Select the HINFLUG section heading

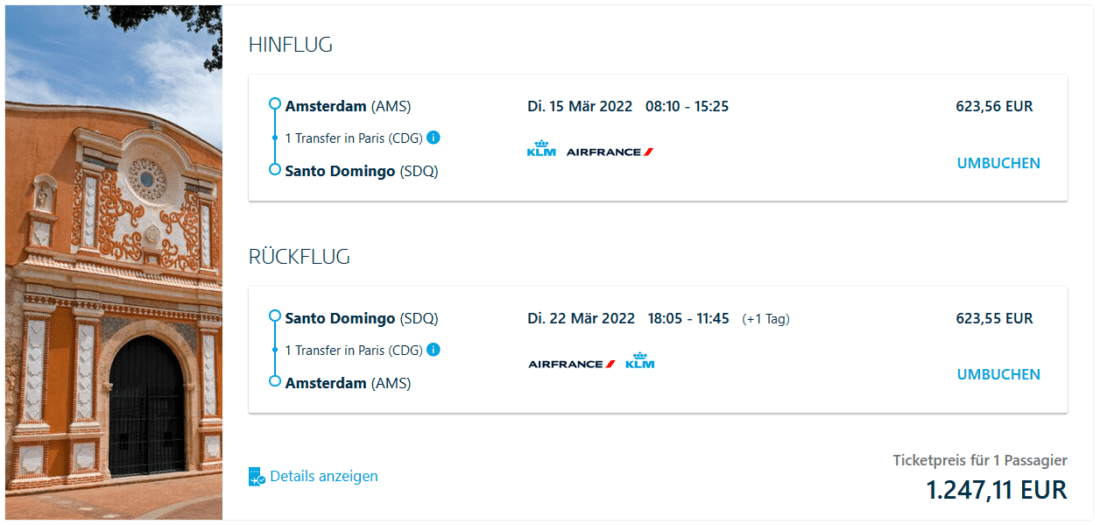290,45
